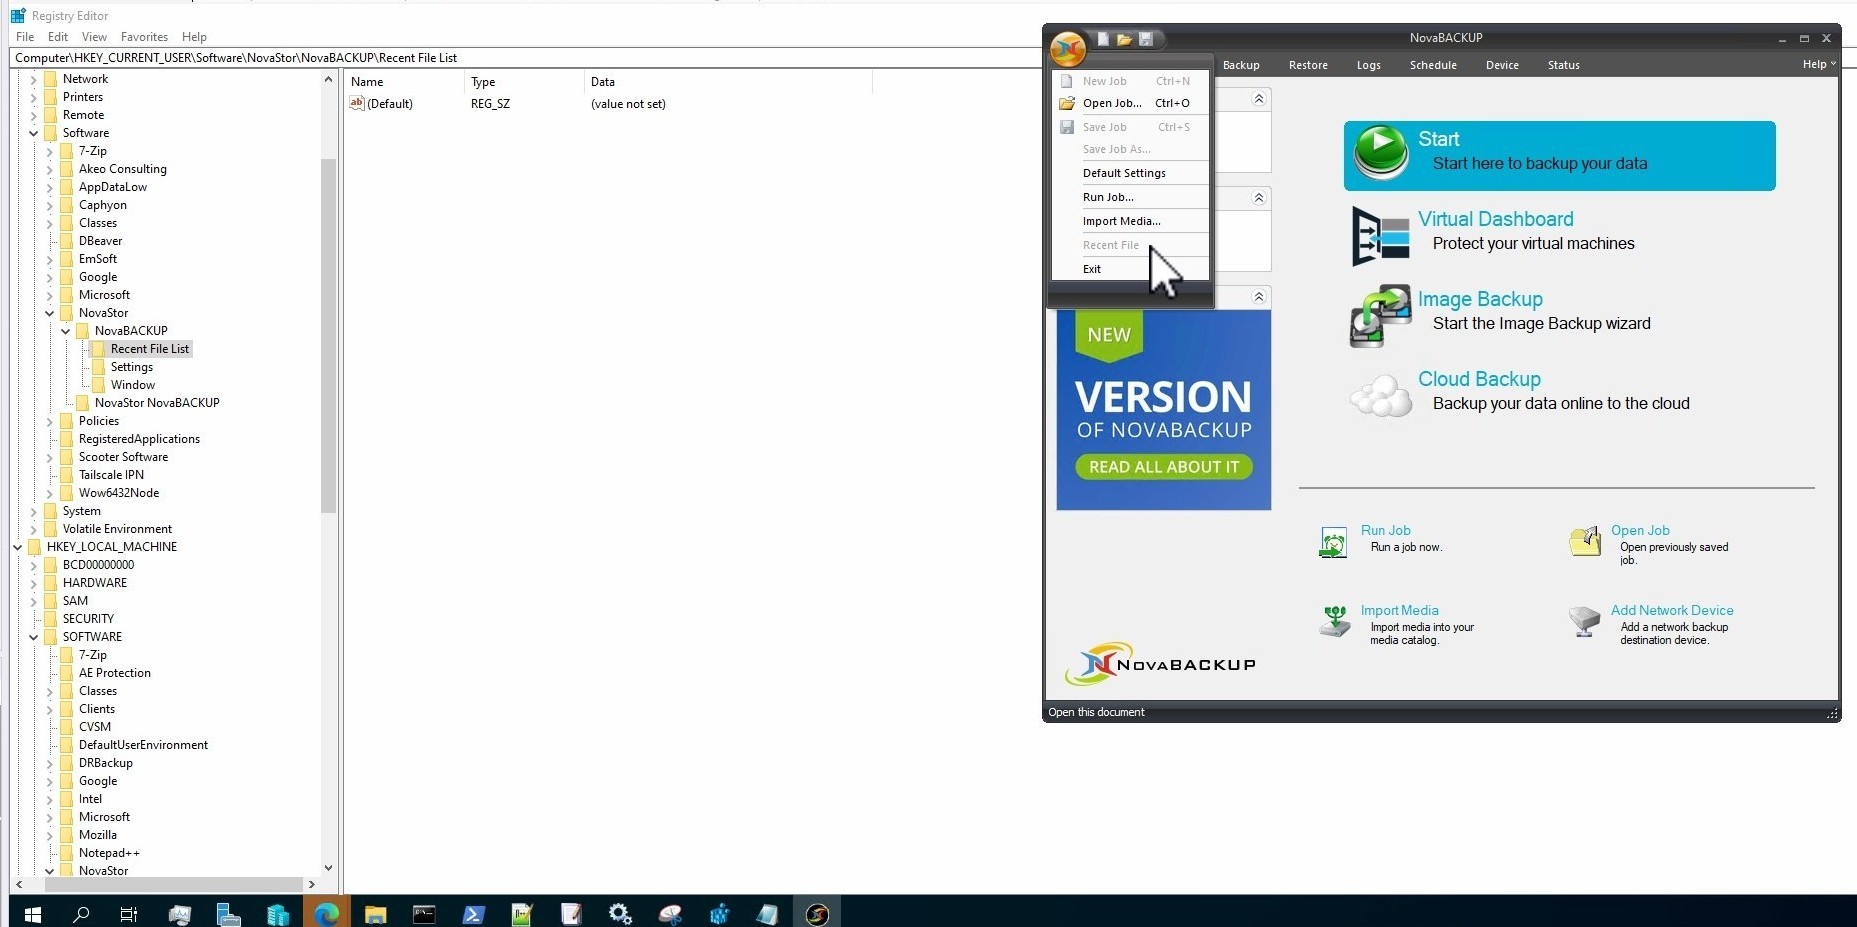Collapse the HKEY_LOCAL_MACHINE hive
Screen dimensions: 1857x927
18,547
